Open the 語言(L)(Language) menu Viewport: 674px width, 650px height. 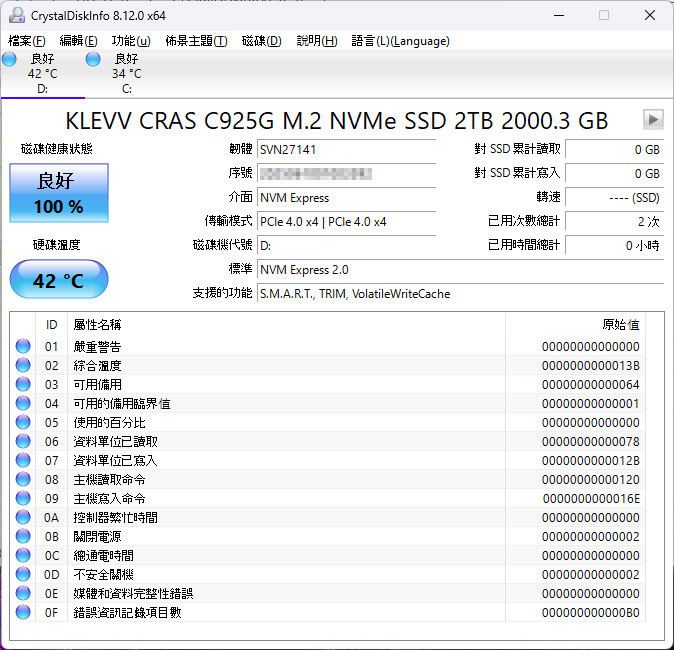point(400,41)
